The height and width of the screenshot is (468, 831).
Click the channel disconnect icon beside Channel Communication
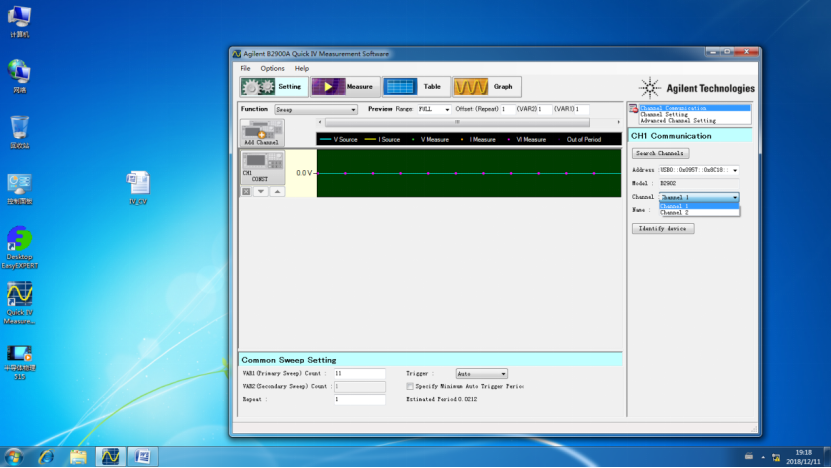tap(633, 108)
